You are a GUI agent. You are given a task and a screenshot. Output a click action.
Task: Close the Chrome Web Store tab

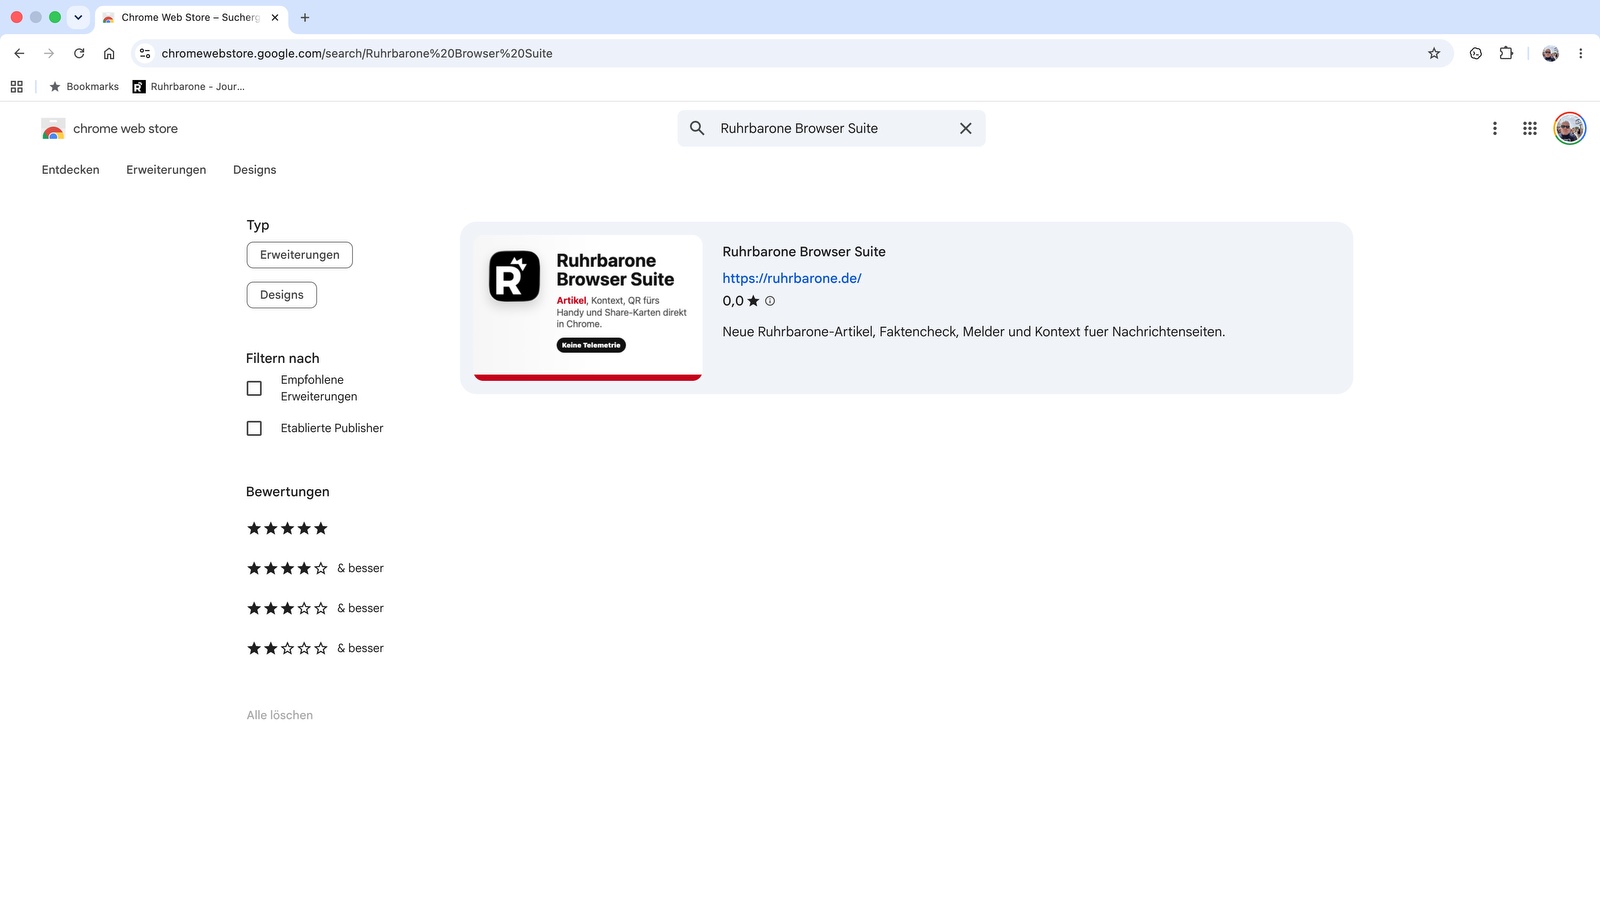[x=275, y=17]
